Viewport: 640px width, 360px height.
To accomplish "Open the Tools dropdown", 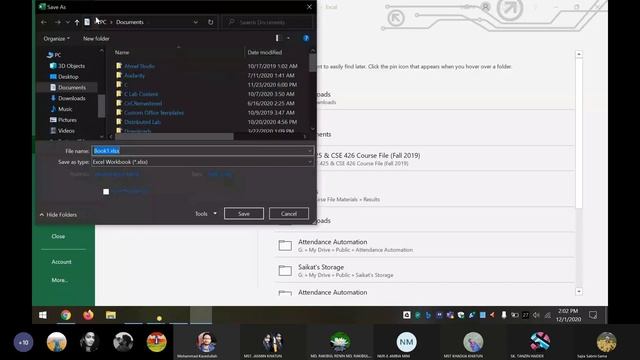I will tap(206, 213).
